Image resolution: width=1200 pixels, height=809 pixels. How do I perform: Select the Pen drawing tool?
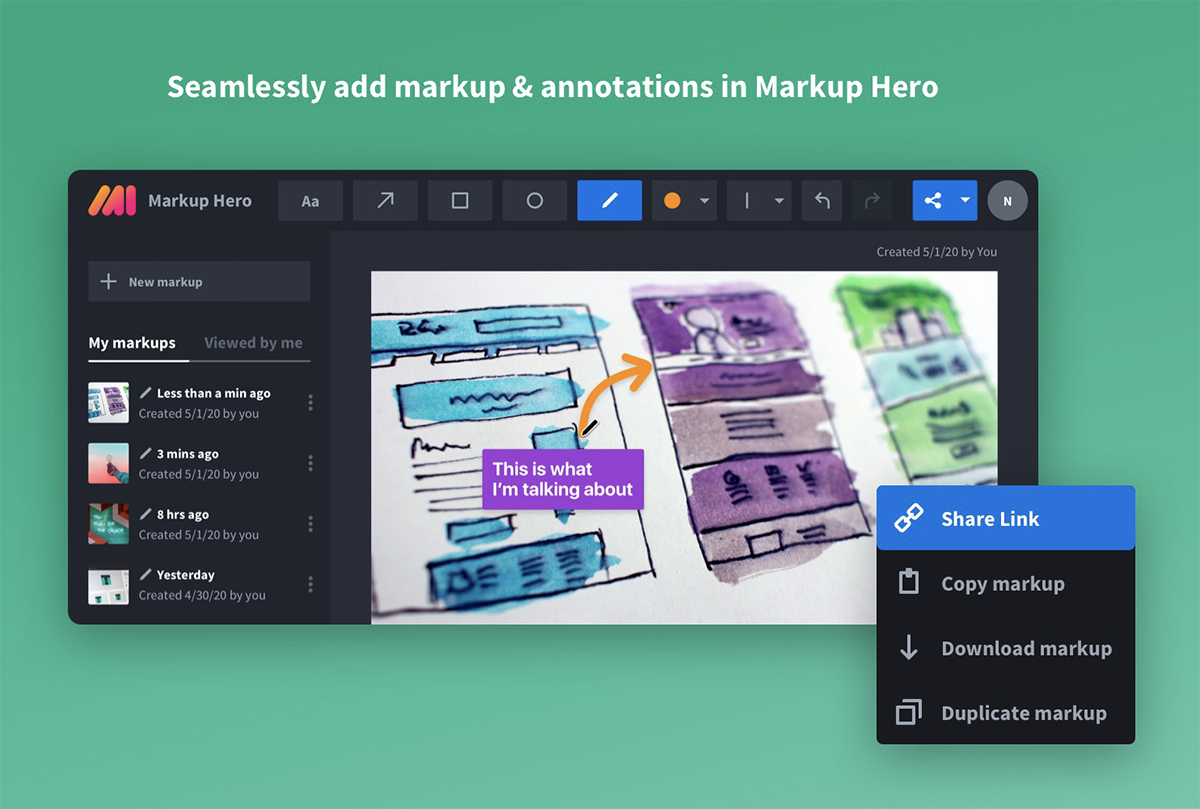[609, 200]
